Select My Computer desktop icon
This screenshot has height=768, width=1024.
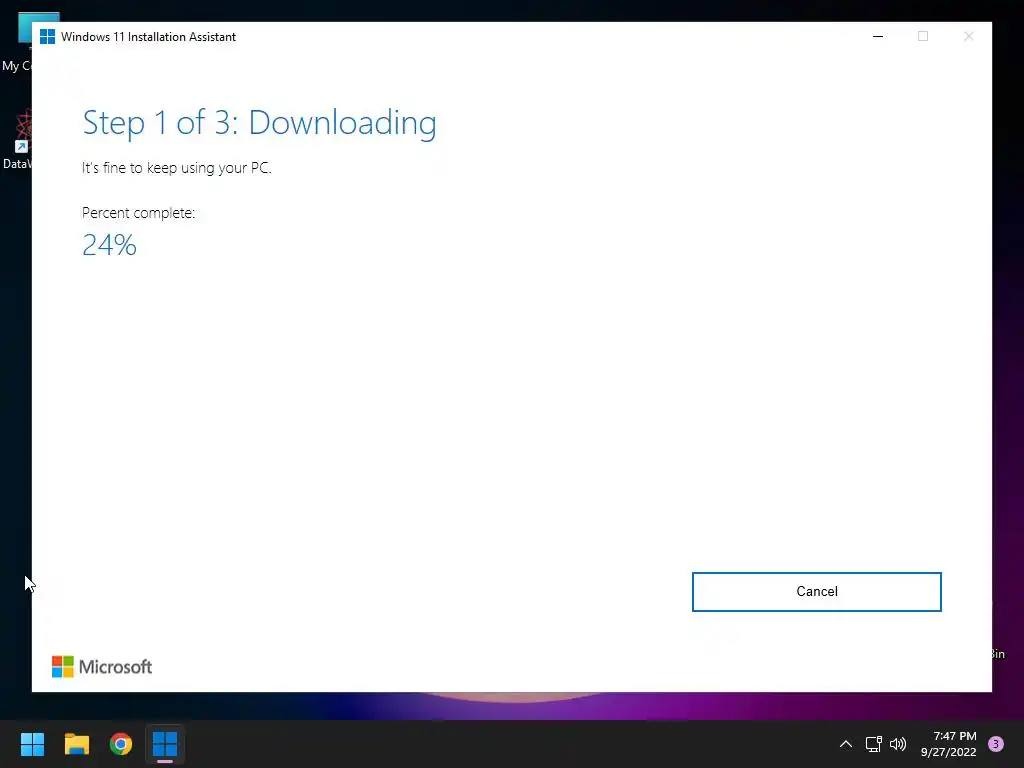[17, 42]
